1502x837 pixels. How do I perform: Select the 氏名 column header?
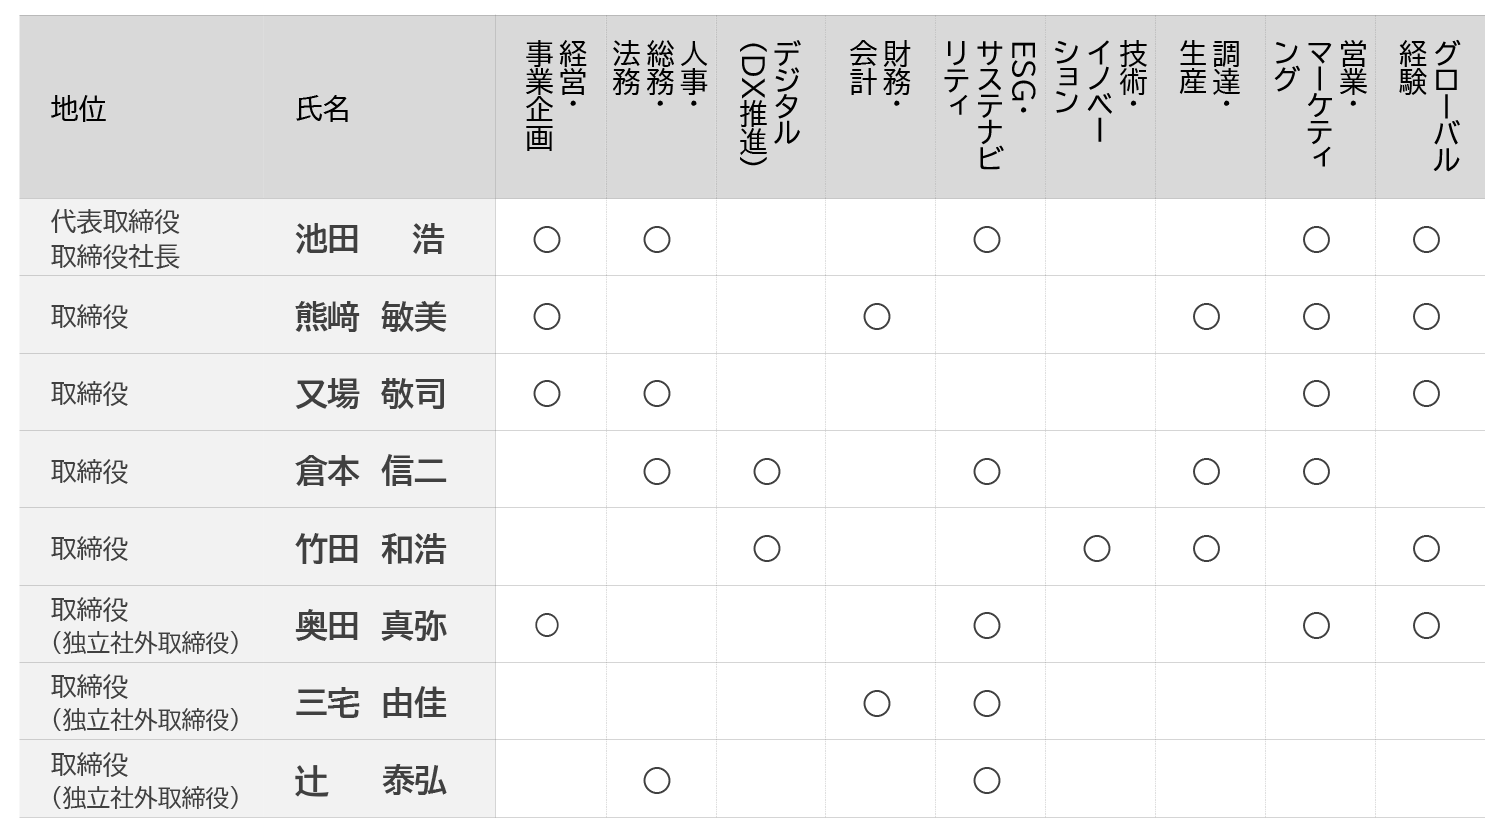click(323, 109)
